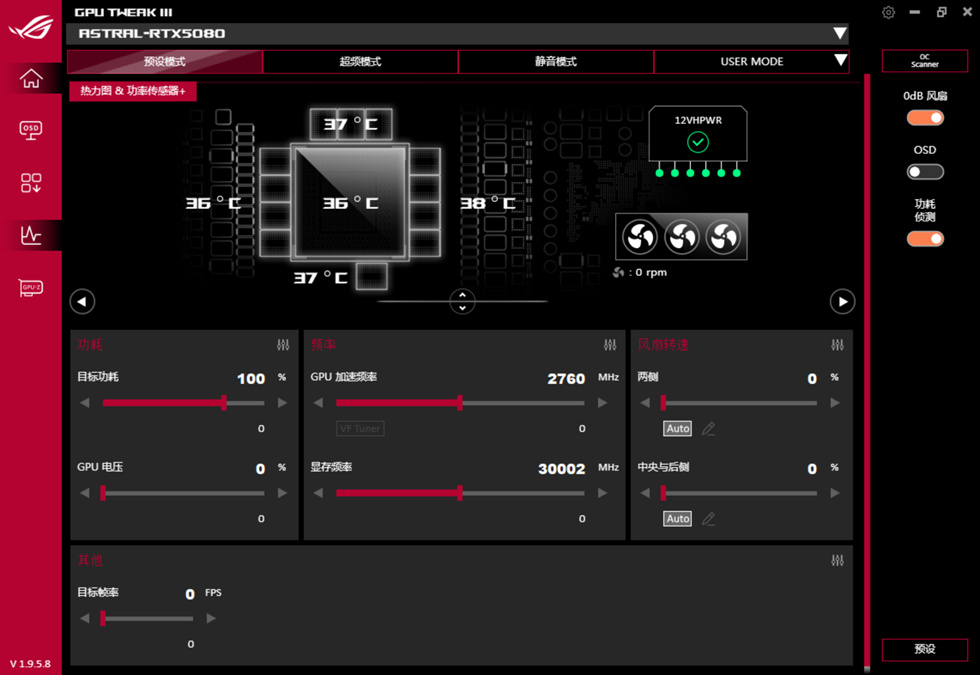
Task: Click the 预设 button
Action: point(925,649)
